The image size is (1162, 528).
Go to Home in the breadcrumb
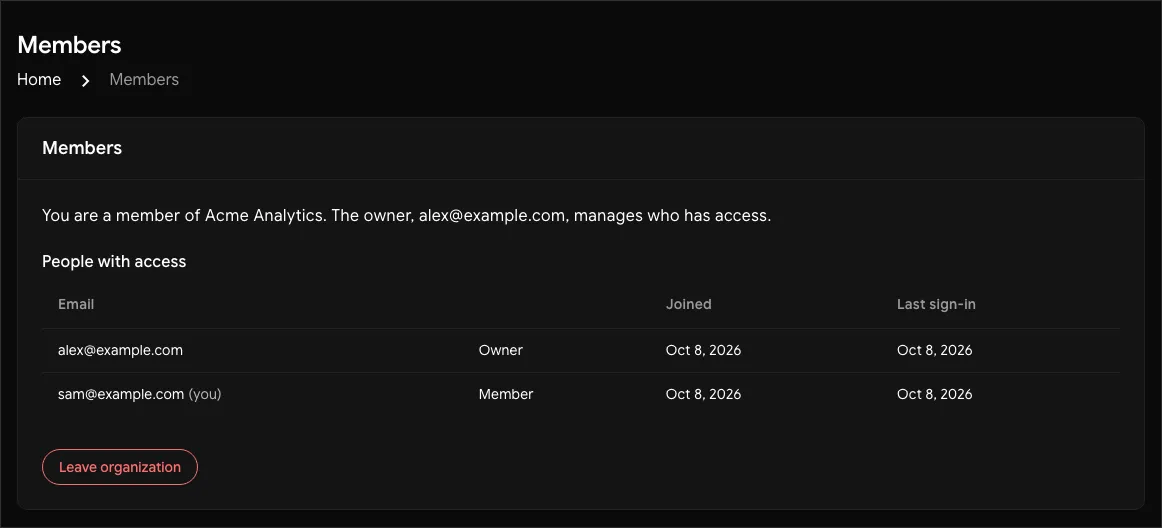39,79
